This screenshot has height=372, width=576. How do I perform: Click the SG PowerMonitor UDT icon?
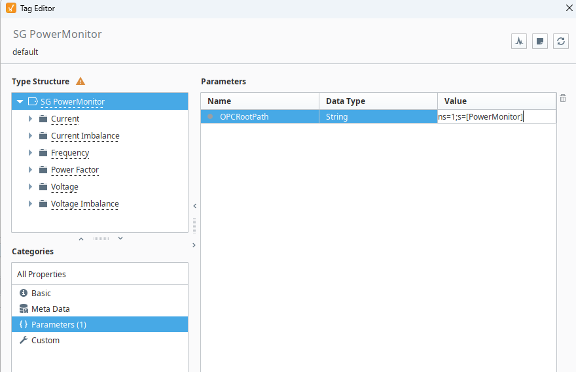(x=33, y=101)
